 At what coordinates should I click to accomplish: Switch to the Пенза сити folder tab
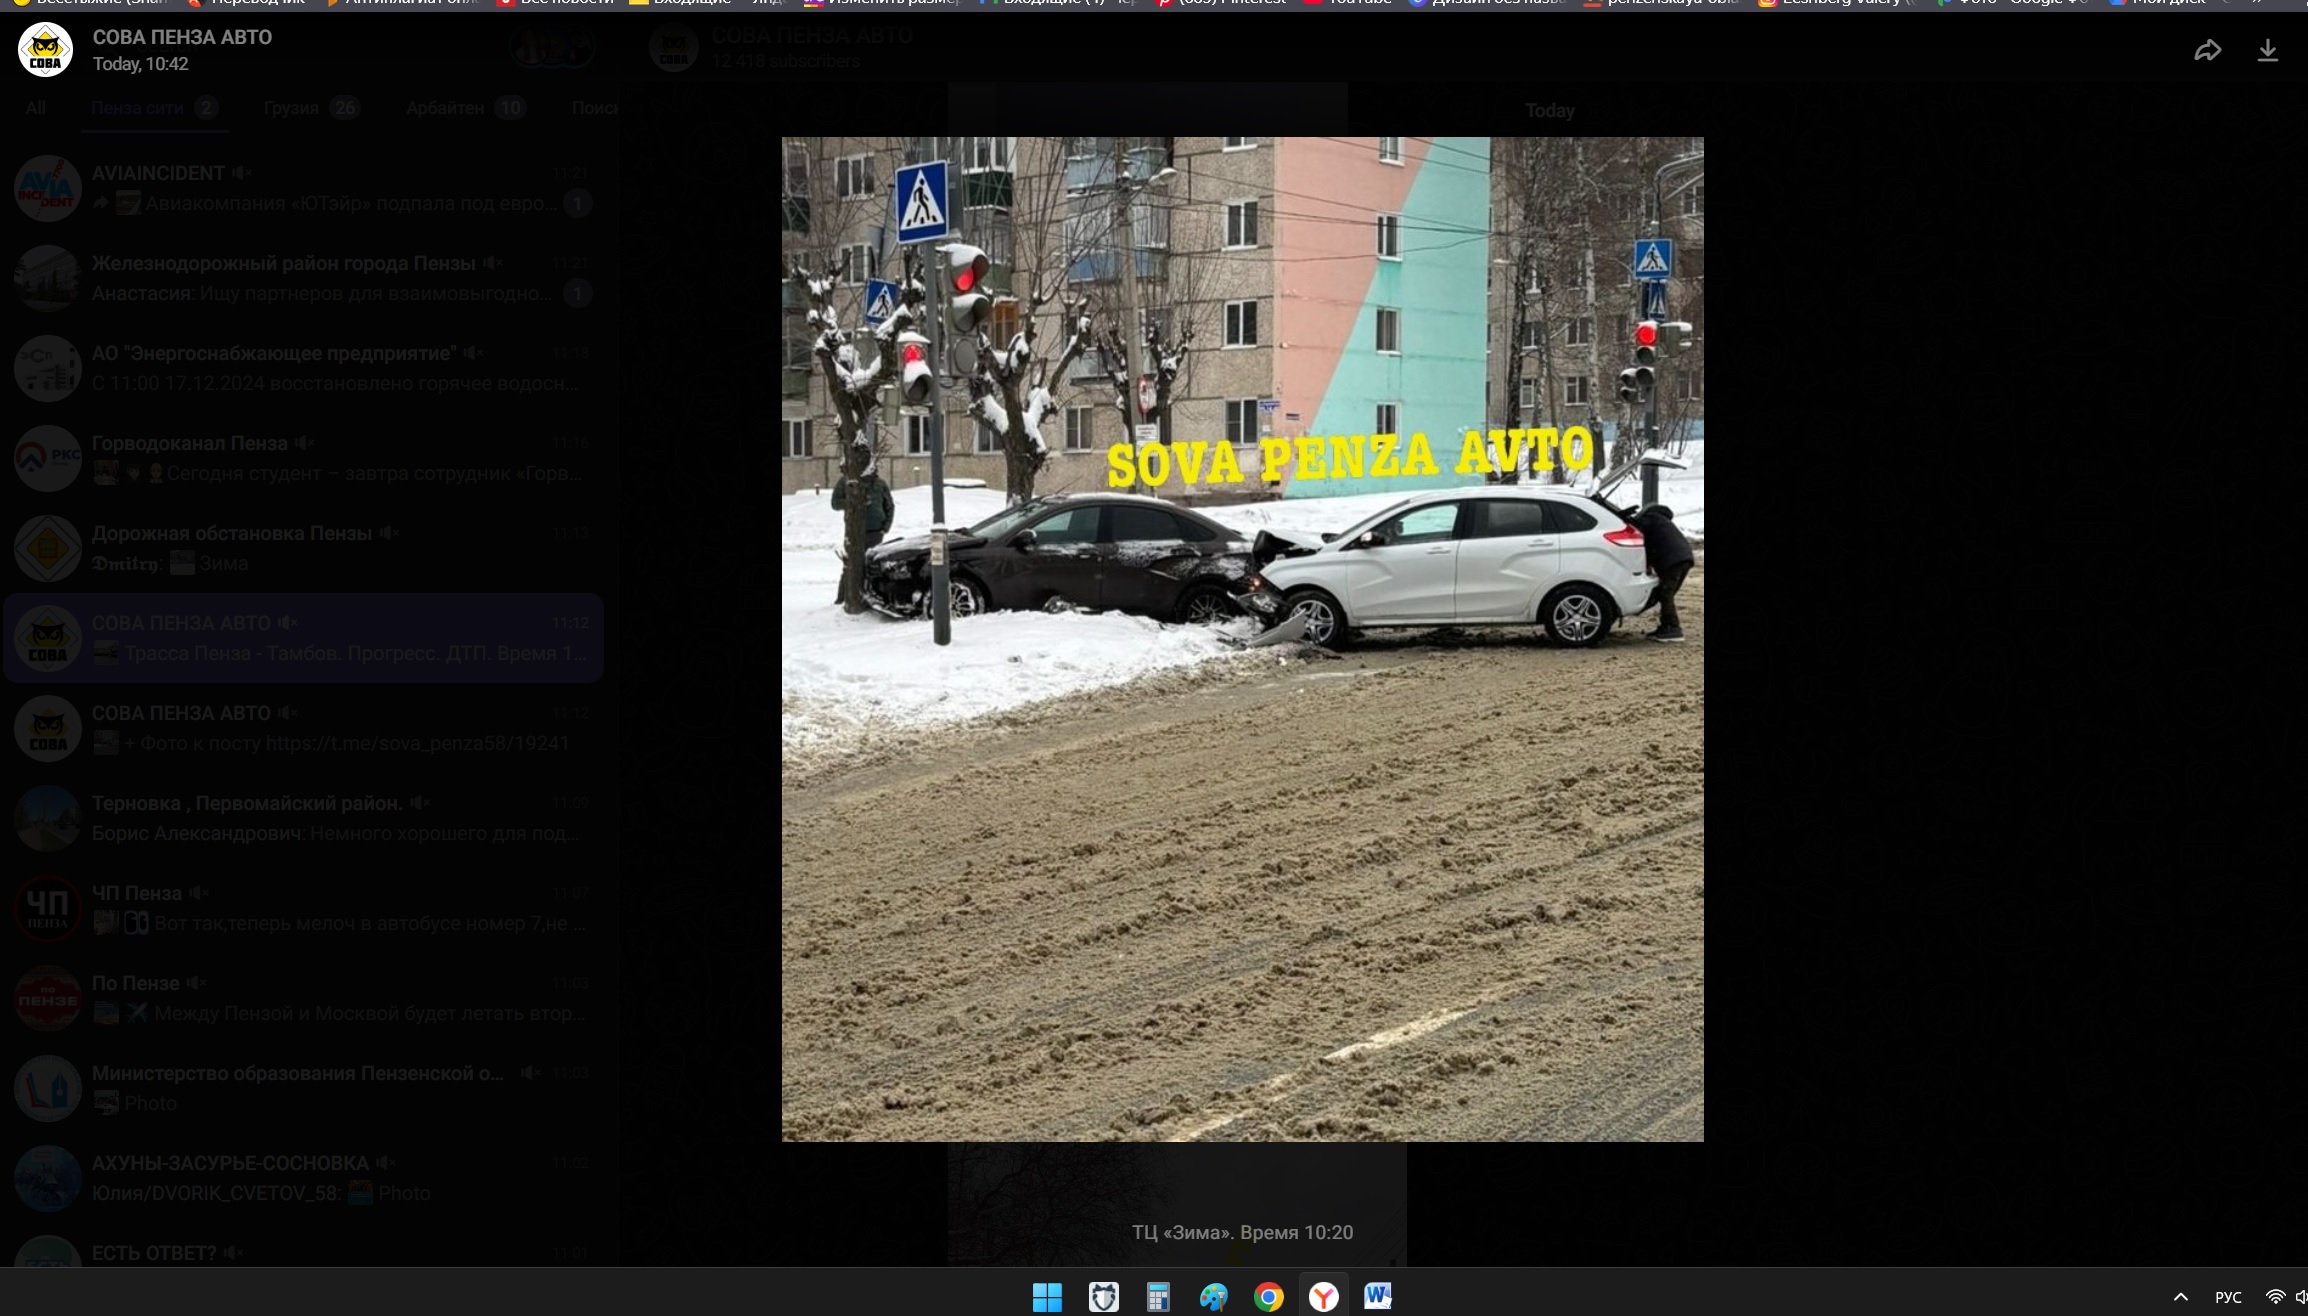click(x=137, y=108)
